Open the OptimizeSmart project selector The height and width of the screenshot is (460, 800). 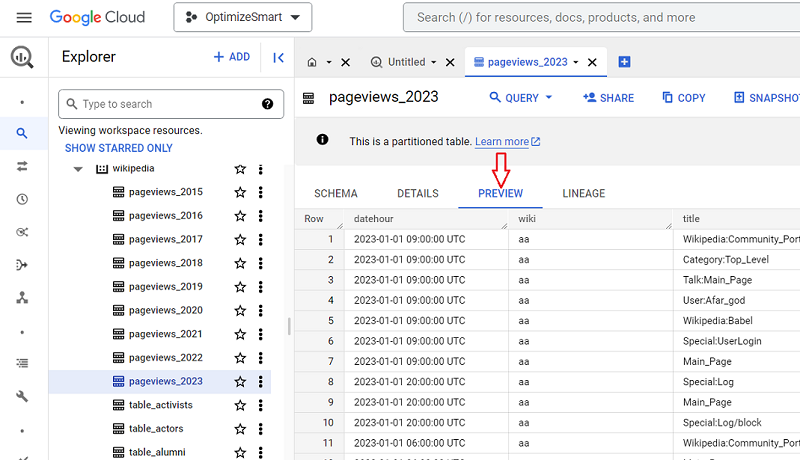coord(242,17)
